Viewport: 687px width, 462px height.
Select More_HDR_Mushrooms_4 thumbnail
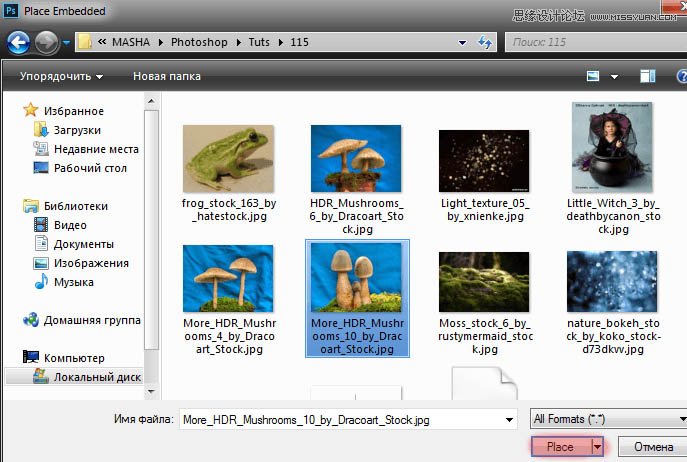pos(228,278)
